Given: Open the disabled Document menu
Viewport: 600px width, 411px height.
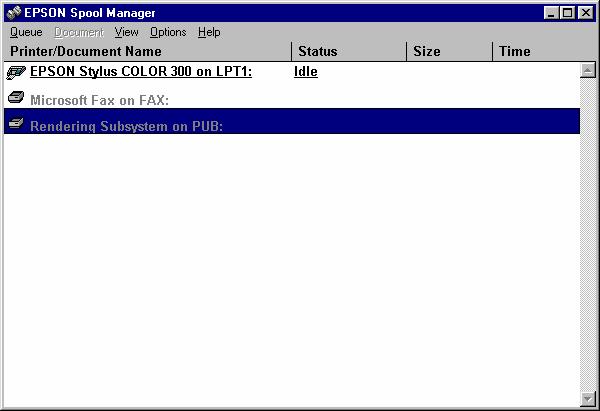Looking at the screenshot, I should [x=79, y=32].
